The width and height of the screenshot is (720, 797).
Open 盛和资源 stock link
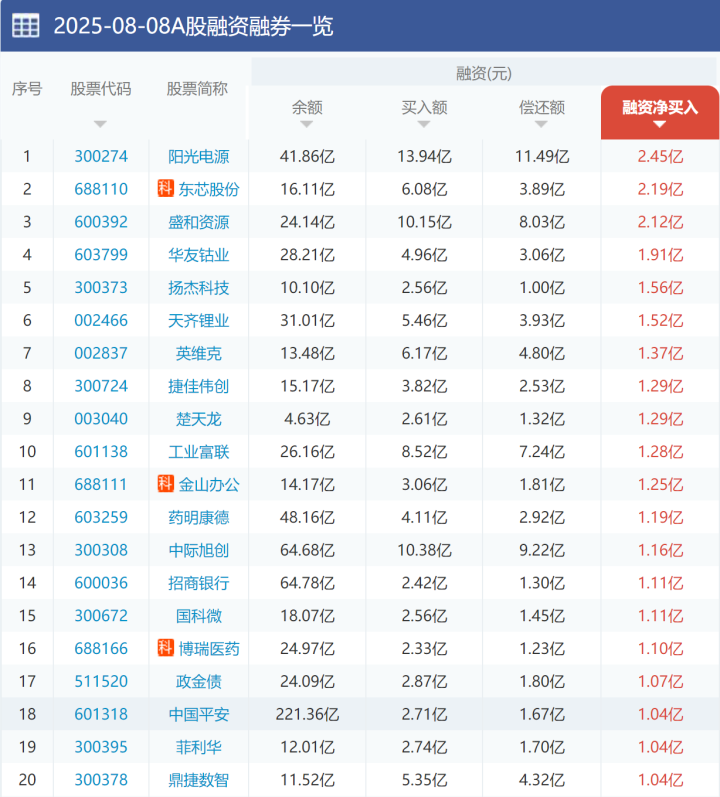point(199,222)
